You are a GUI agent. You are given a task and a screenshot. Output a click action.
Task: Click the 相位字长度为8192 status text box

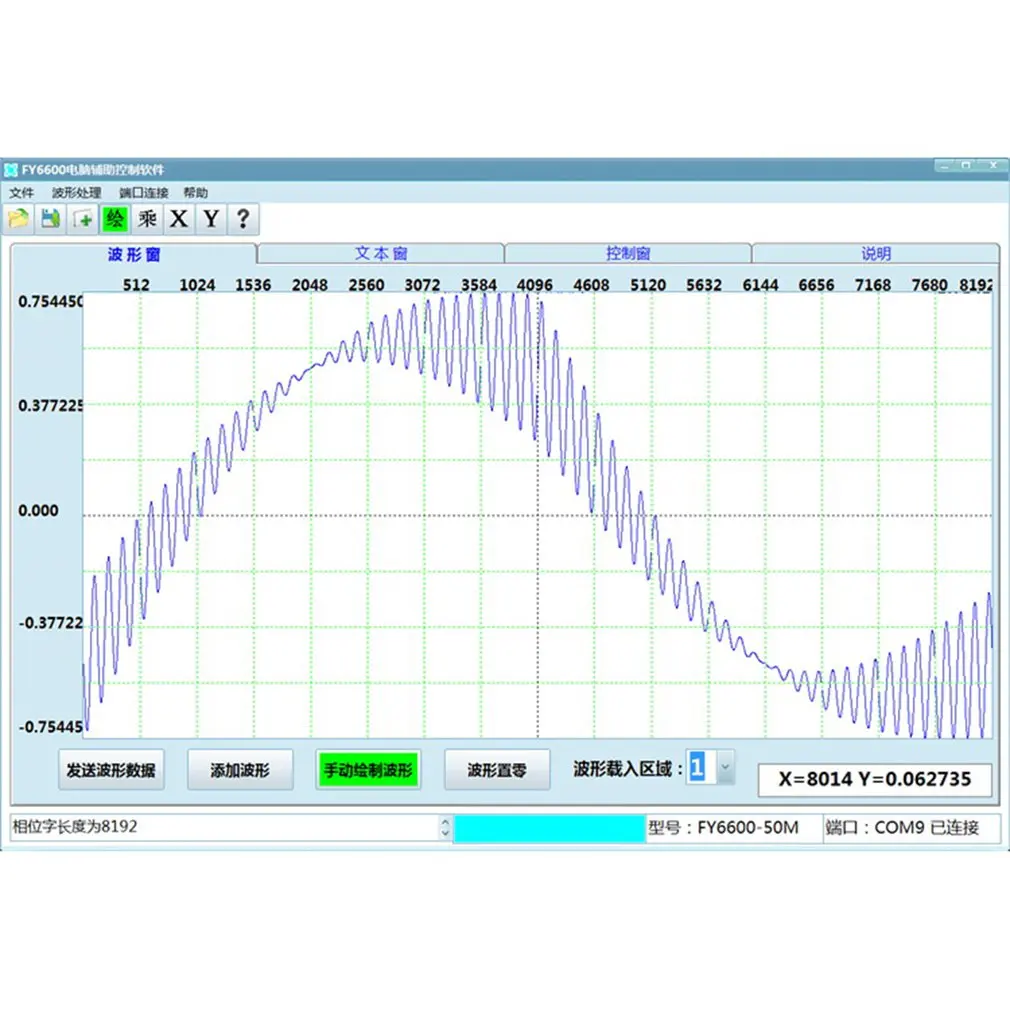pyautogui.click(x=225, y=827)
